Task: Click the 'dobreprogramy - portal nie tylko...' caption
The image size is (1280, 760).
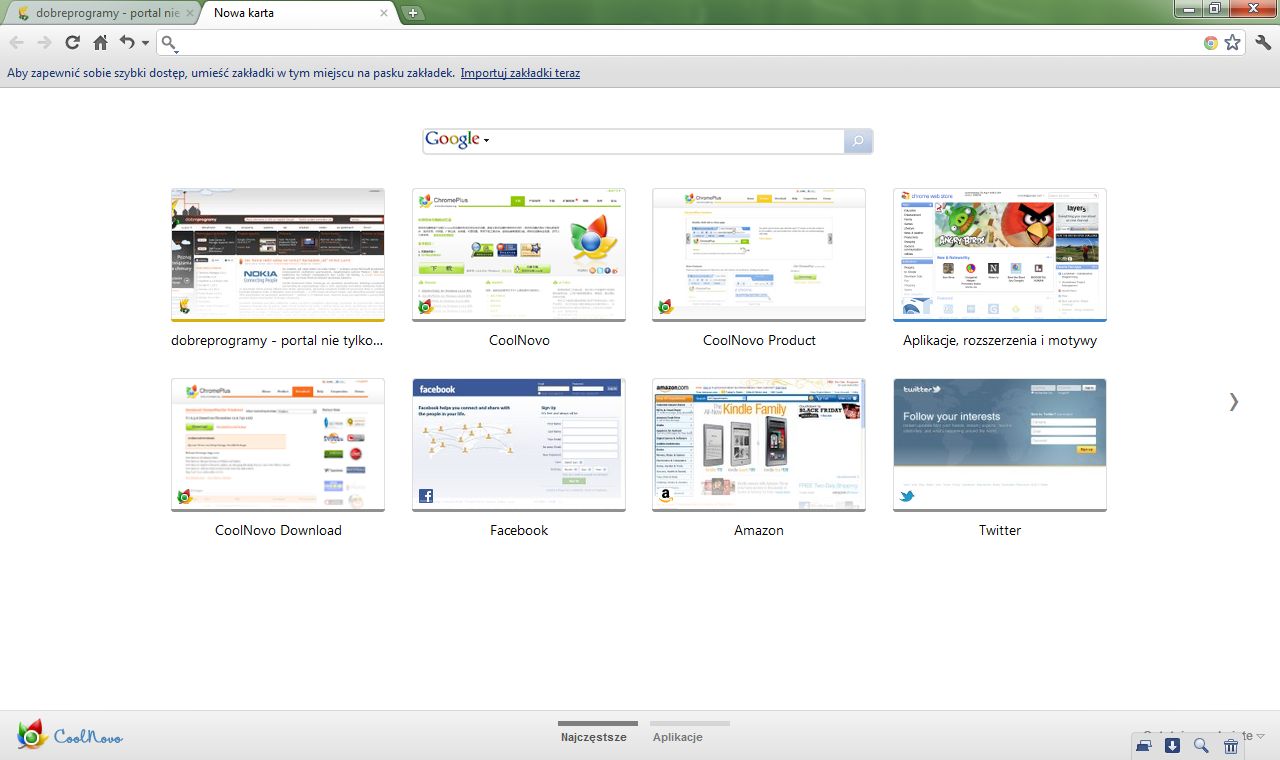Action: tap(277, 340)
